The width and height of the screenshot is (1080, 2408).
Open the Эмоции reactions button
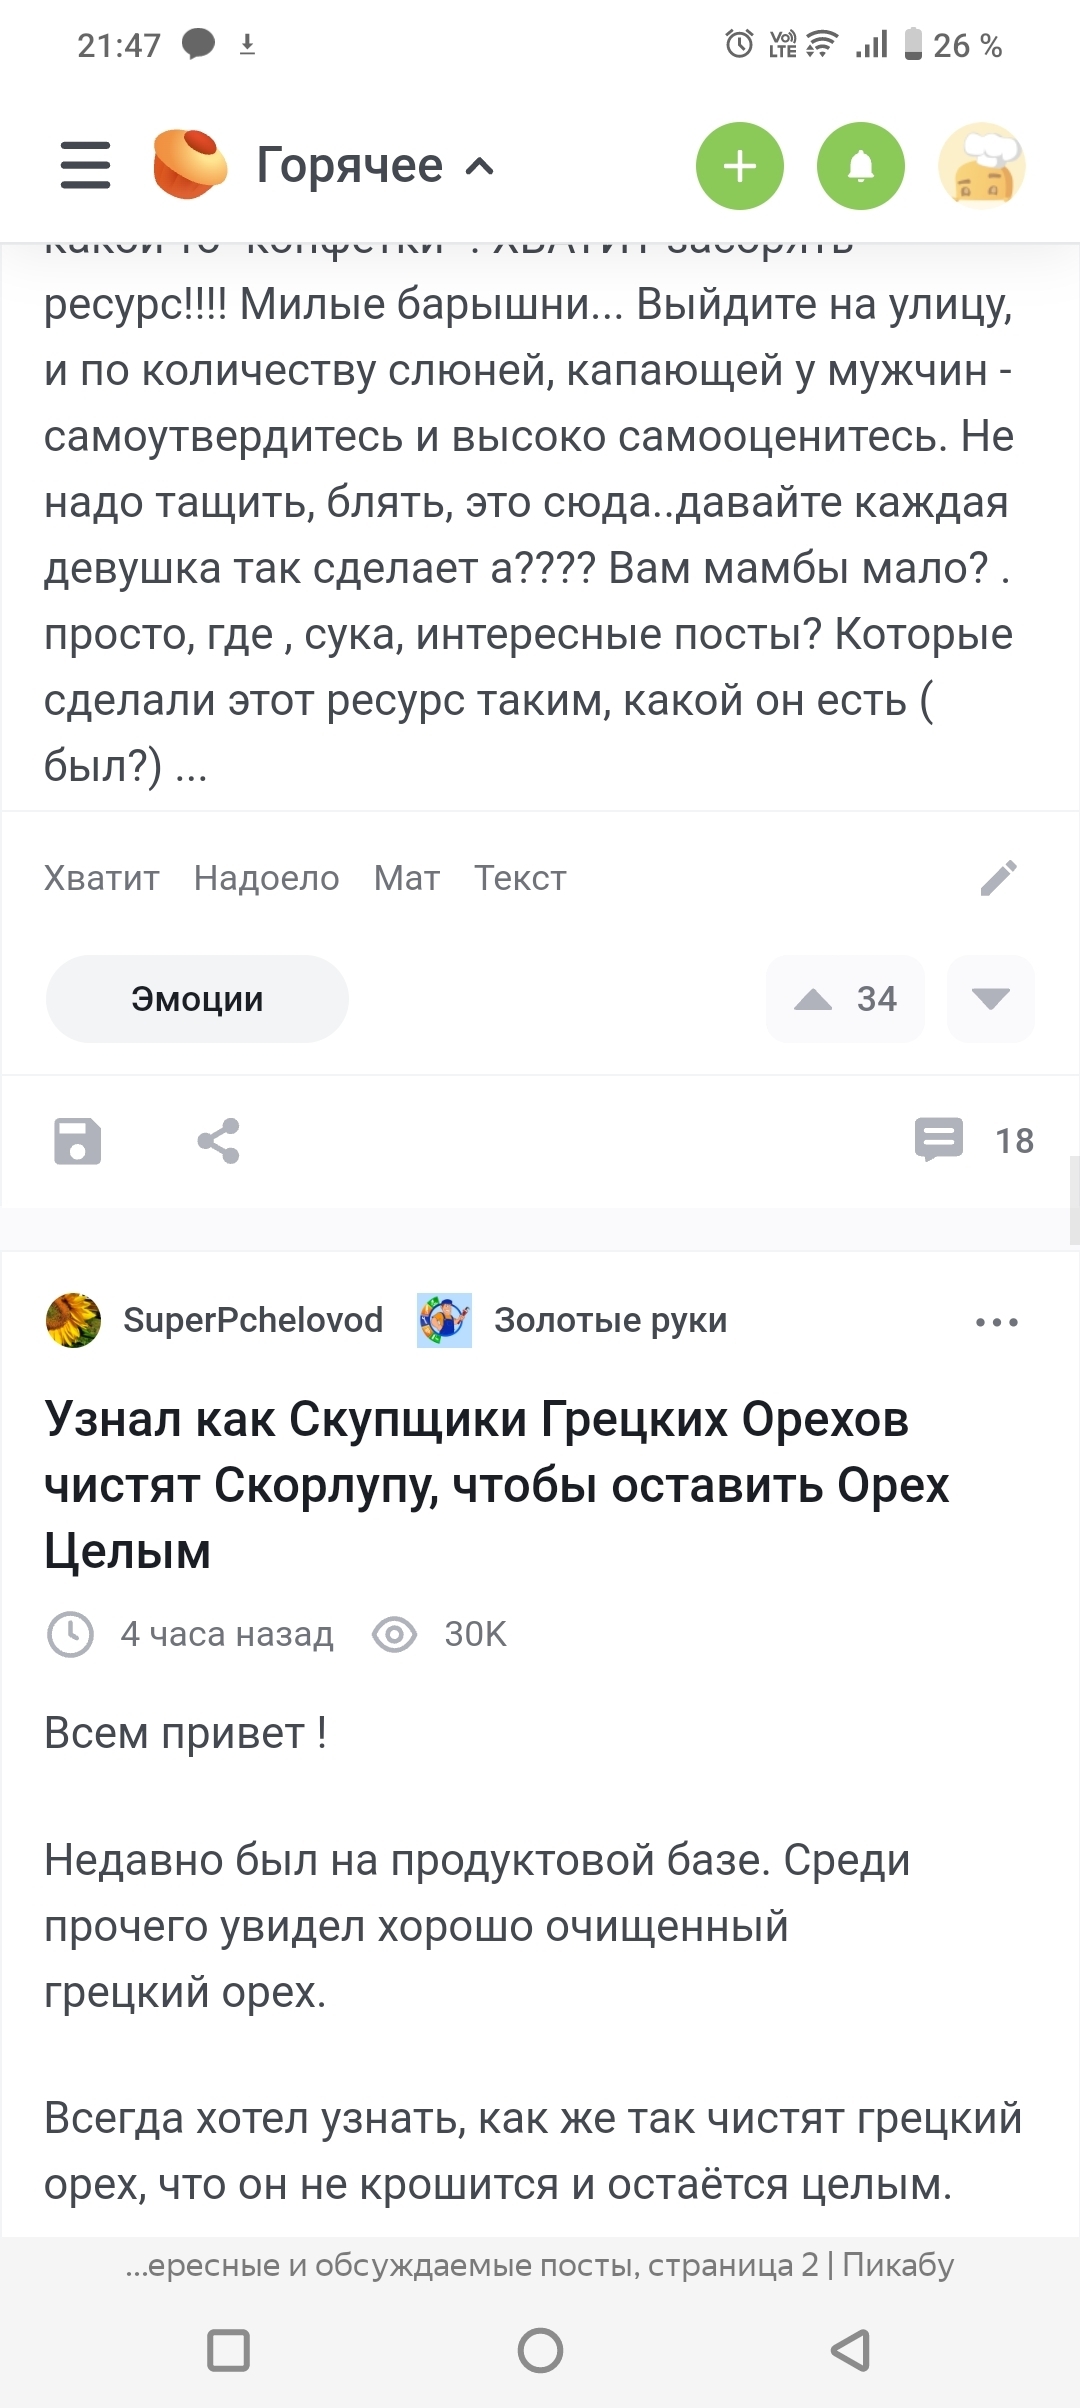[197, 999]
